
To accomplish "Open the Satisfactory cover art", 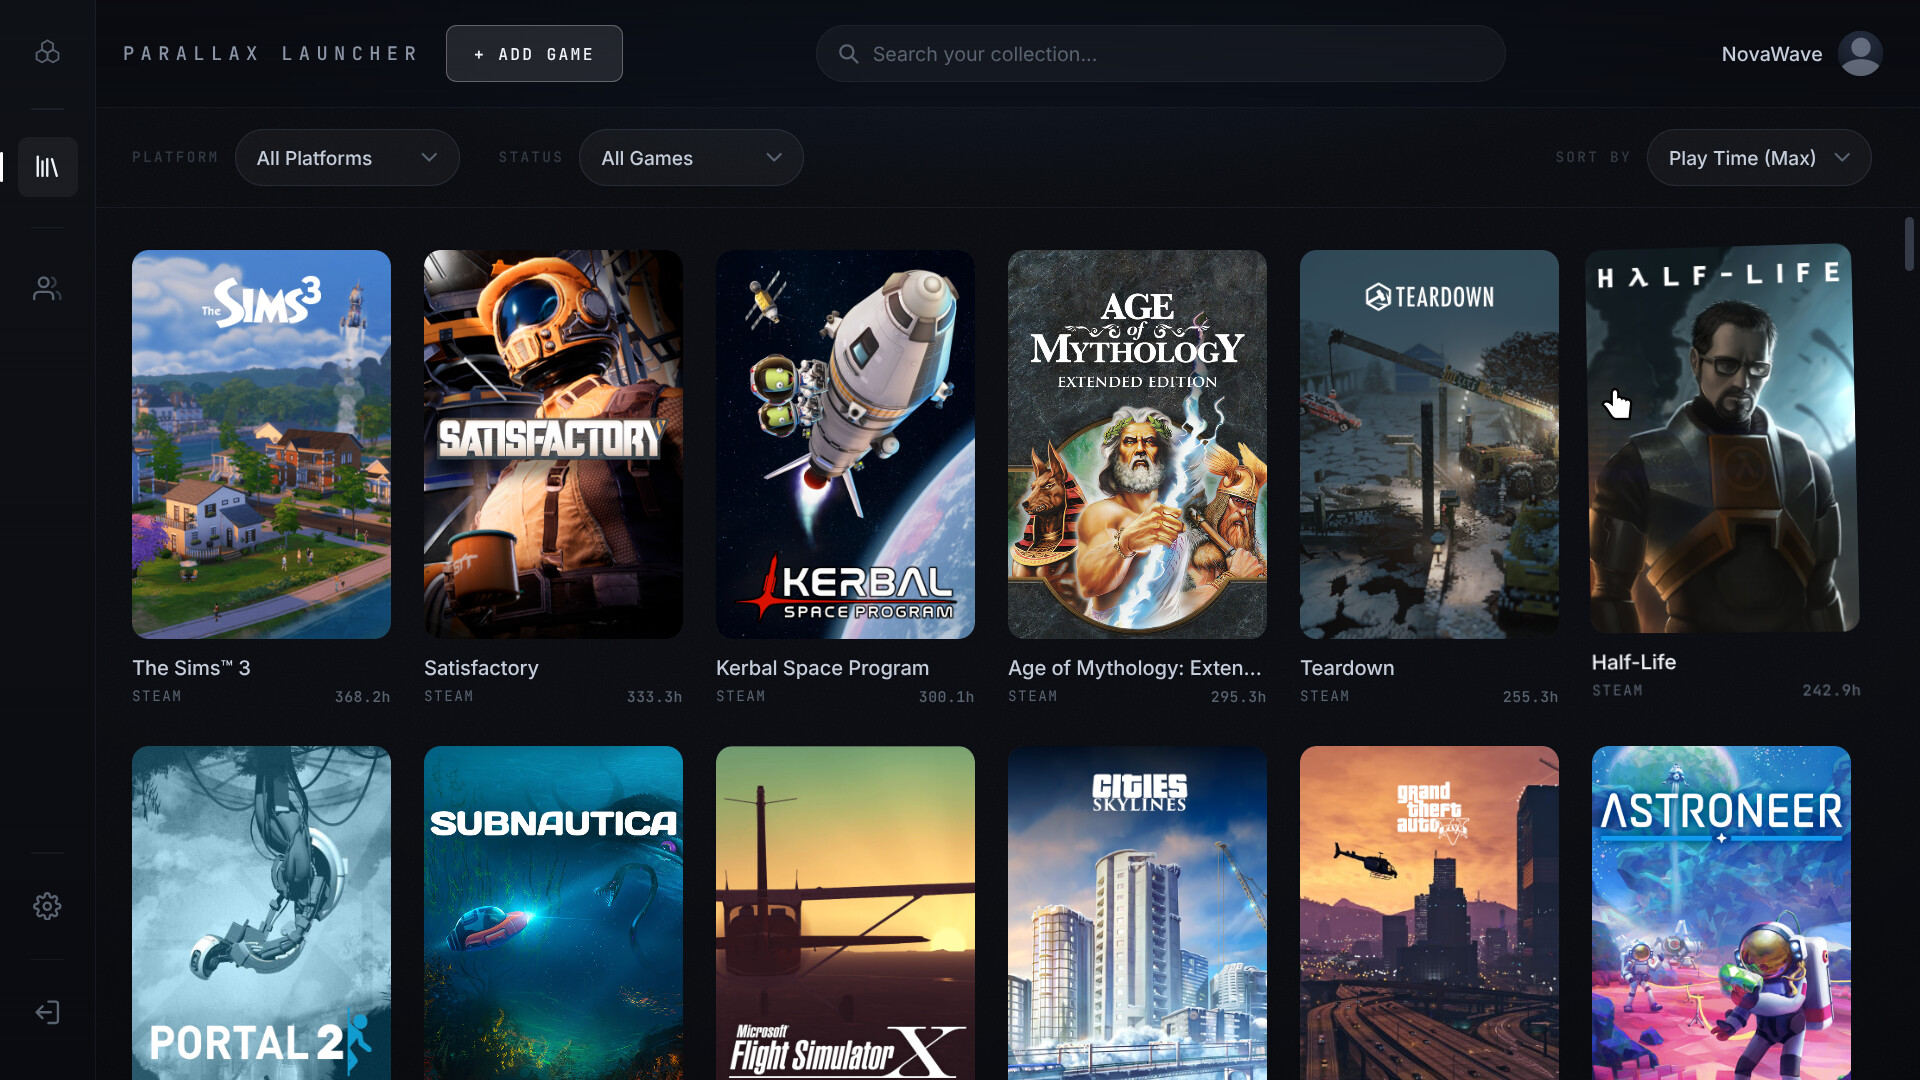I will click(553, 444).
